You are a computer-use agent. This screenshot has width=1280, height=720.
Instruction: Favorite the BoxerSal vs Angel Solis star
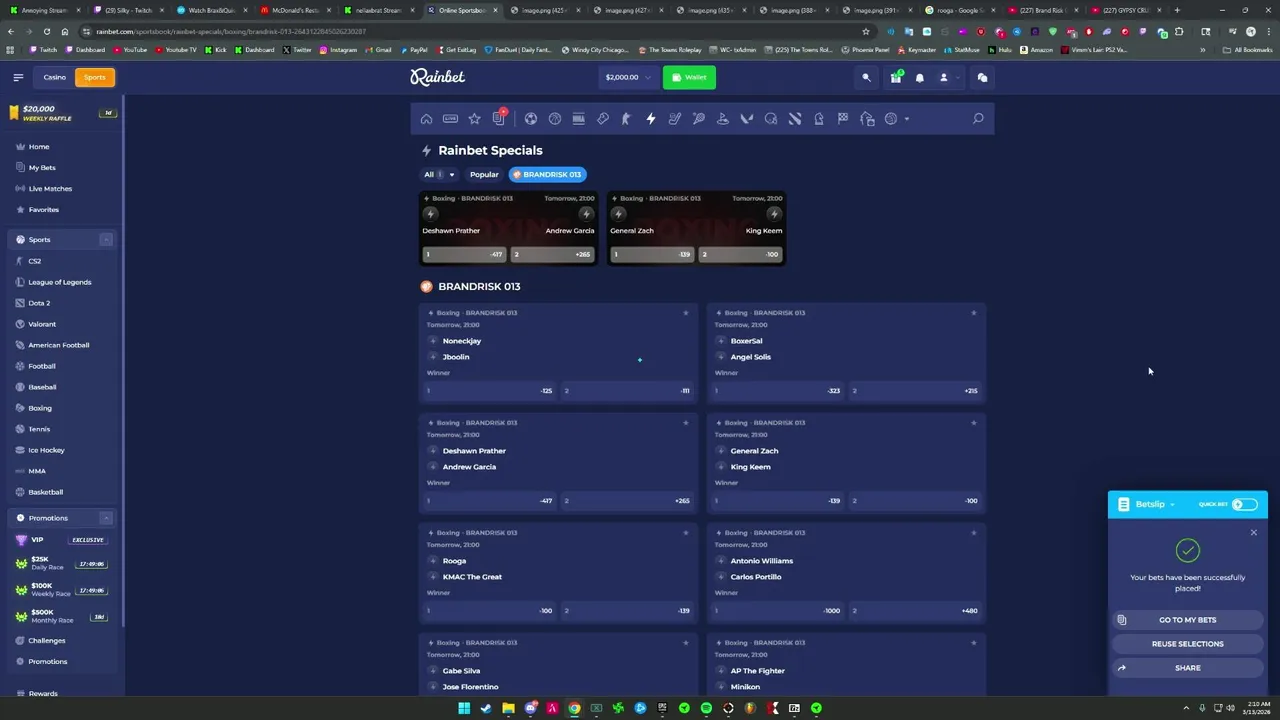pyautogui.click(x=973, y=313)
